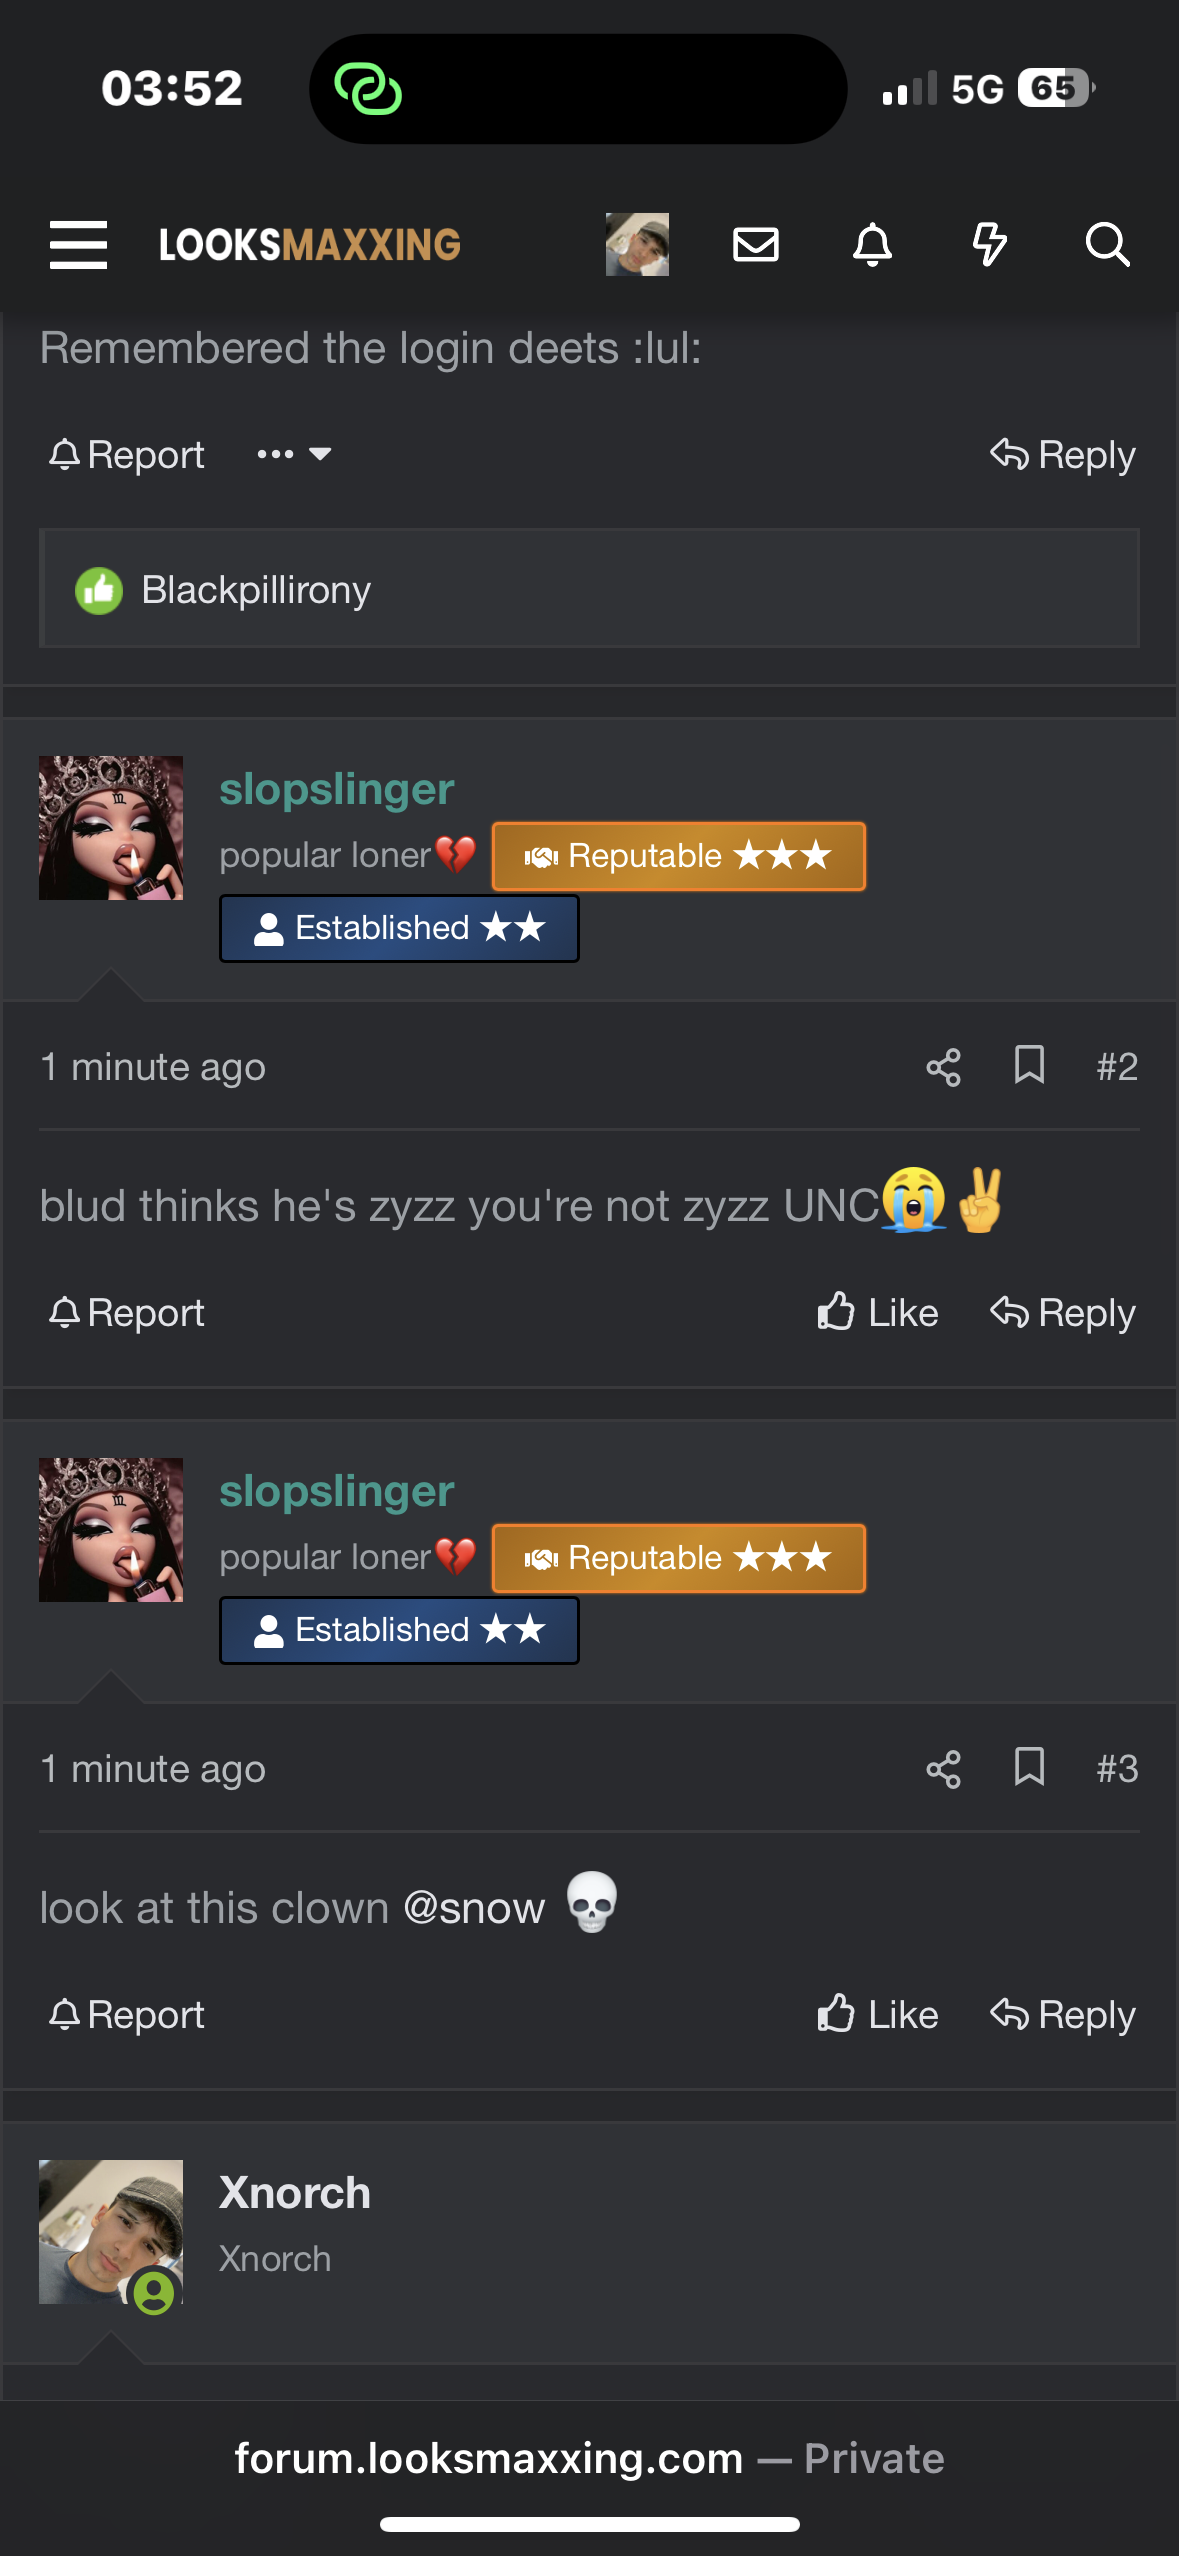The height and width of the screenshot is (2556, 1179).
Task: Open account menu via header avatar
Action: pos(637,245)
